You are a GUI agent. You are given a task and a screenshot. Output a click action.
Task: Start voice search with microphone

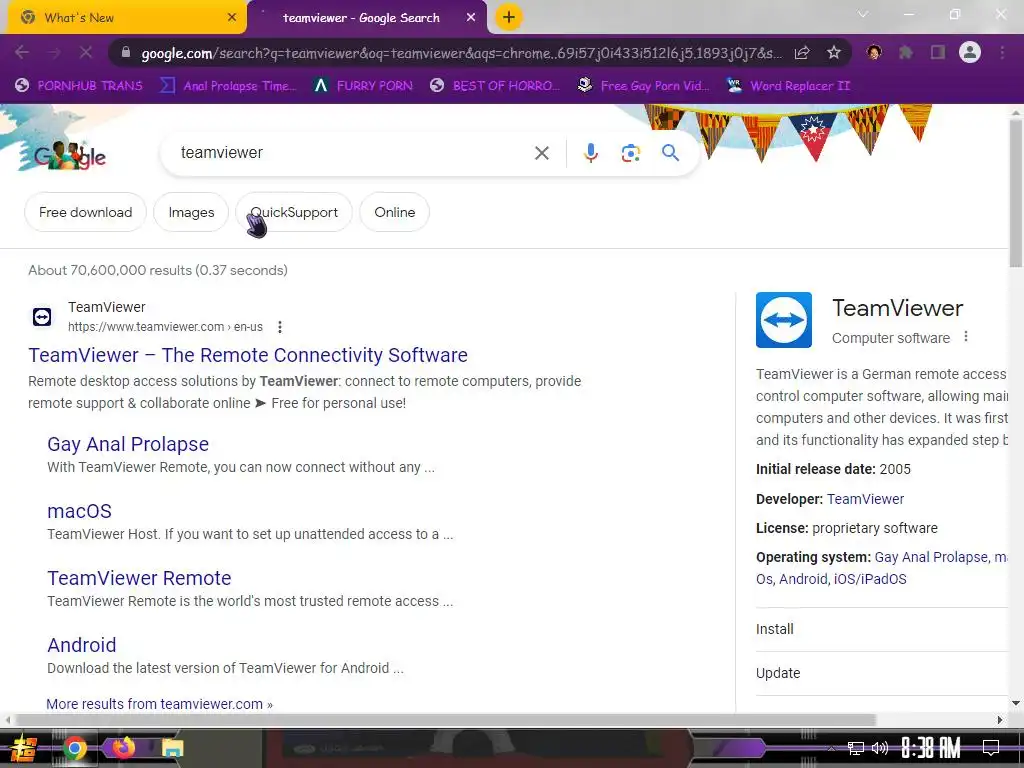tap(590, 153)
